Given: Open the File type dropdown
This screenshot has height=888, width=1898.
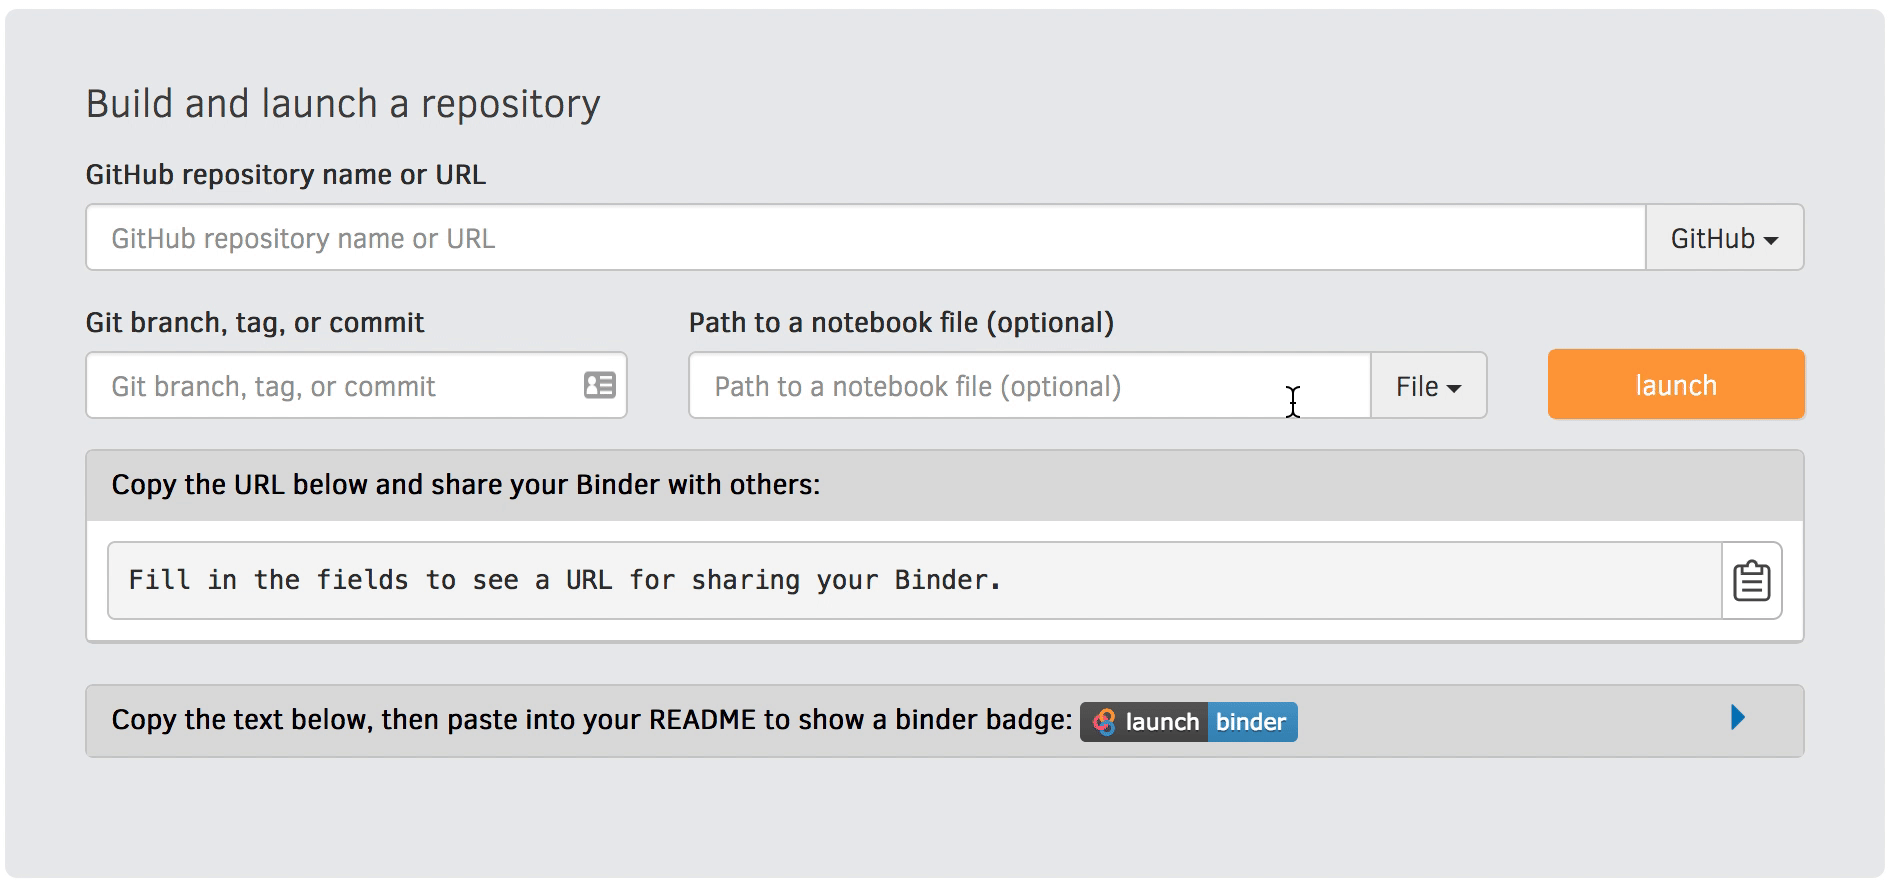Looking at the screenshot, I should coord(1428,386).
